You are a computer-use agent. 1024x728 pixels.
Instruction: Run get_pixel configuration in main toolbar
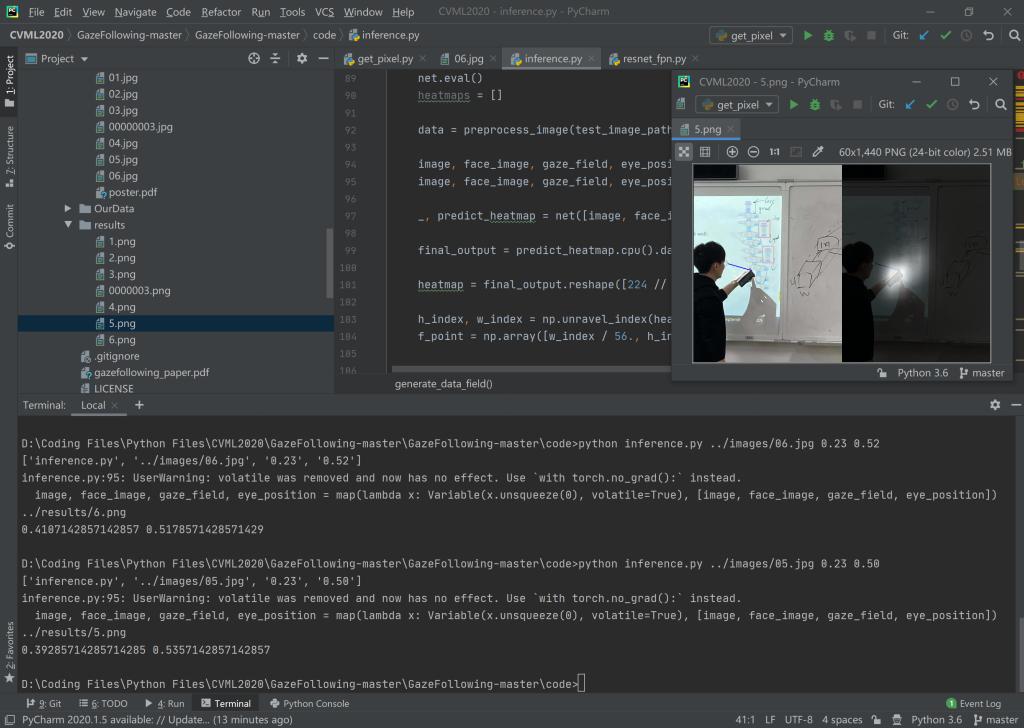coord(808,35)
